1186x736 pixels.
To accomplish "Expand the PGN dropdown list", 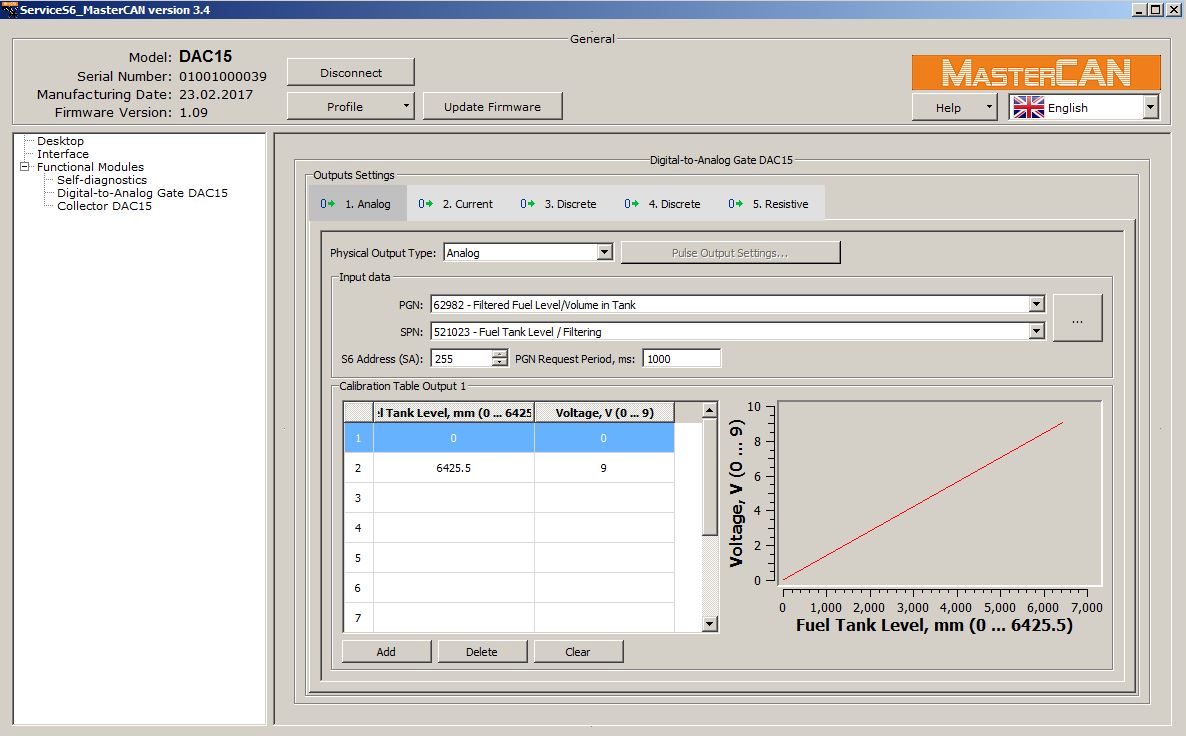I will click(1036, 305).
